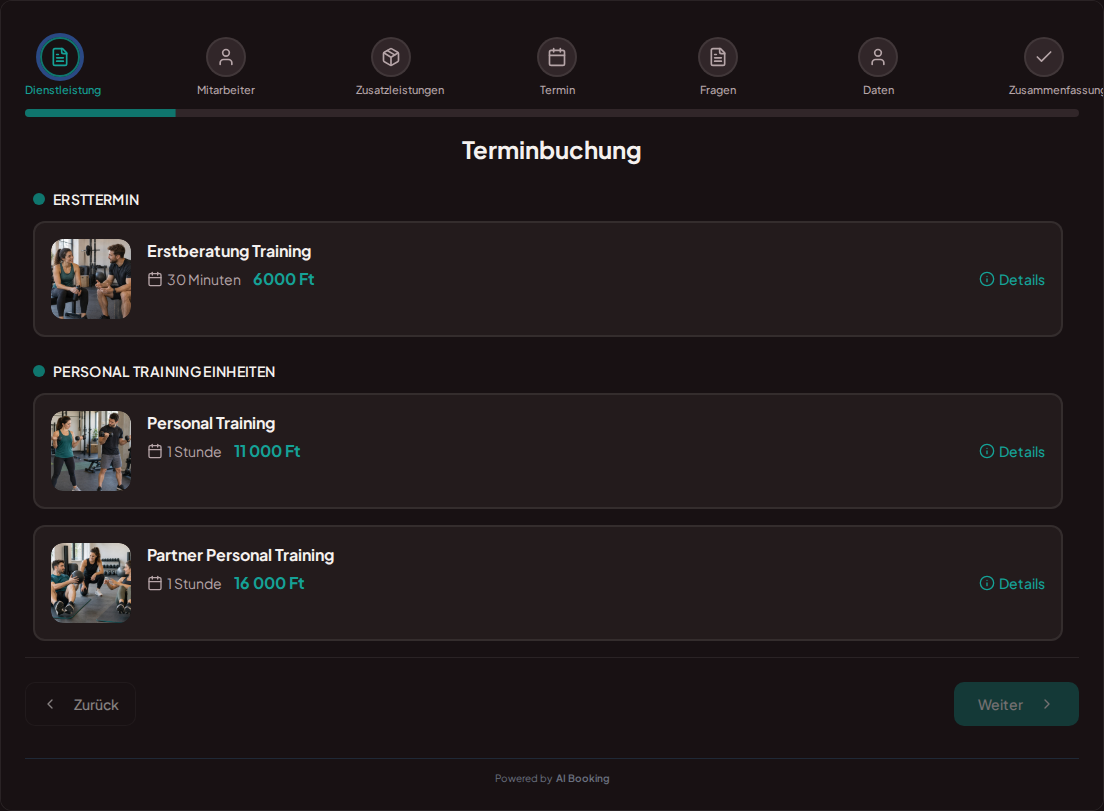Click the Personal Training thumbnail photo
Screen dimensions: 1104x811
(91, 451)
